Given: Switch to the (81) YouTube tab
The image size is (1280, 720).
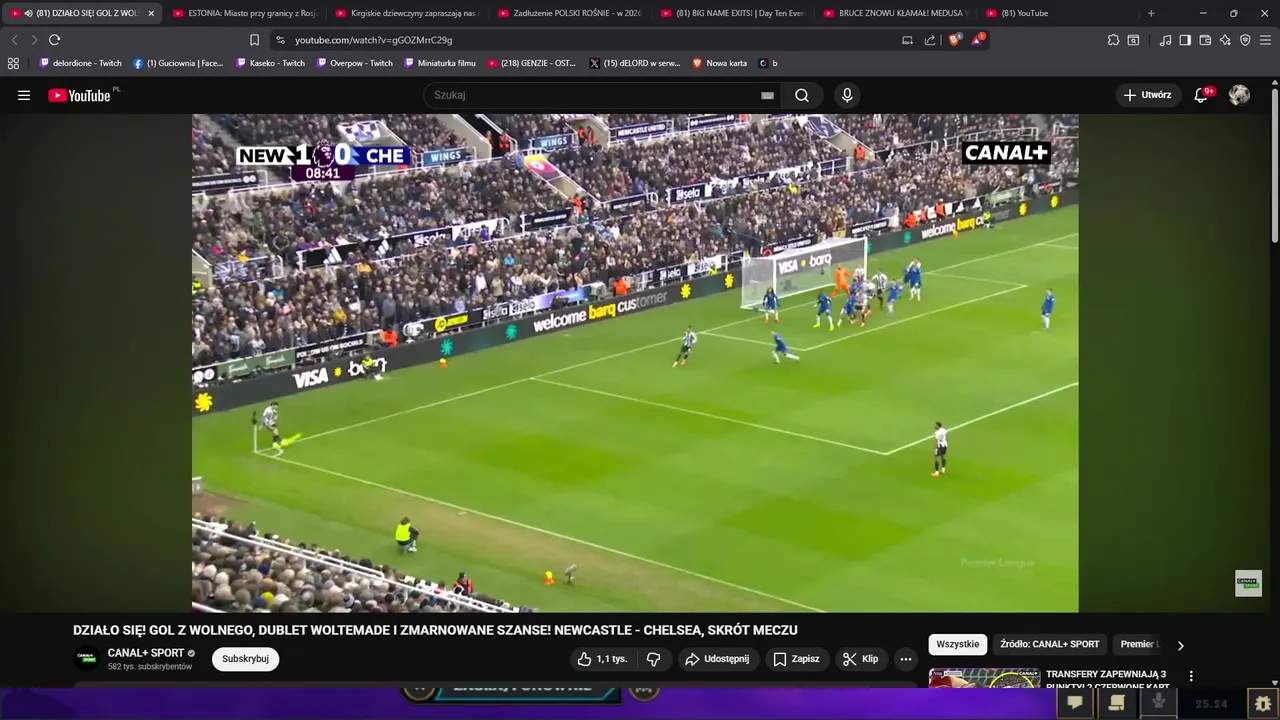Looking at the screenshot, I should (1056, 13).
